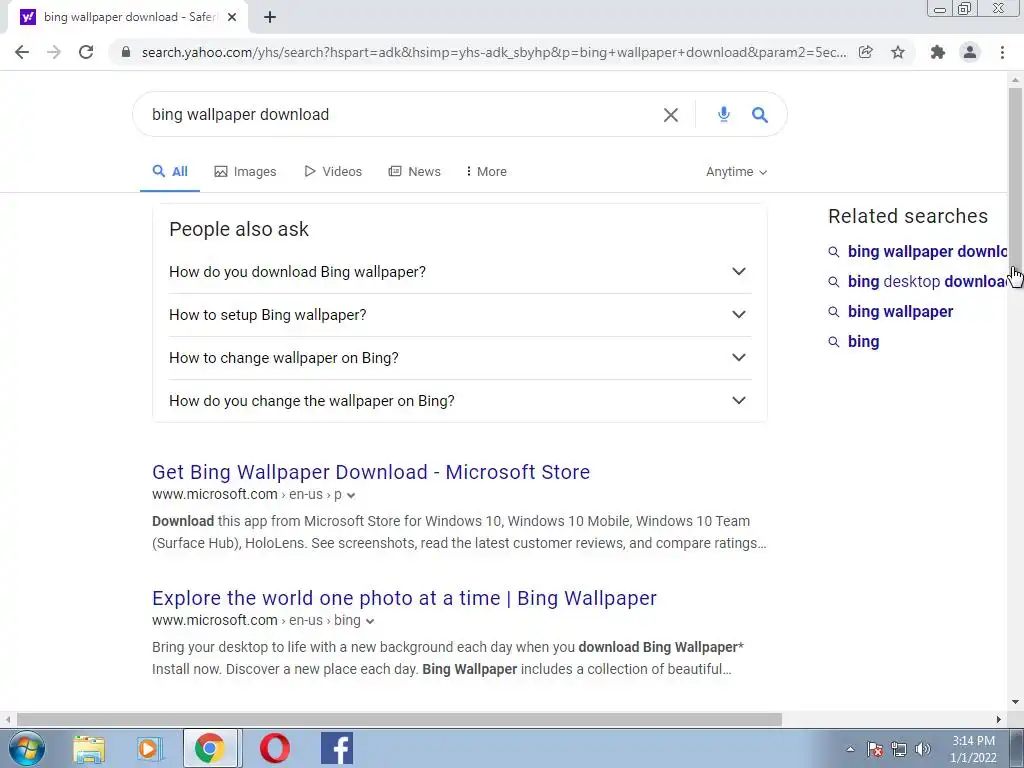This screenshot has width=1024, height=768.
Task: Open the More search options menu
Action: [x=487, y=172]
